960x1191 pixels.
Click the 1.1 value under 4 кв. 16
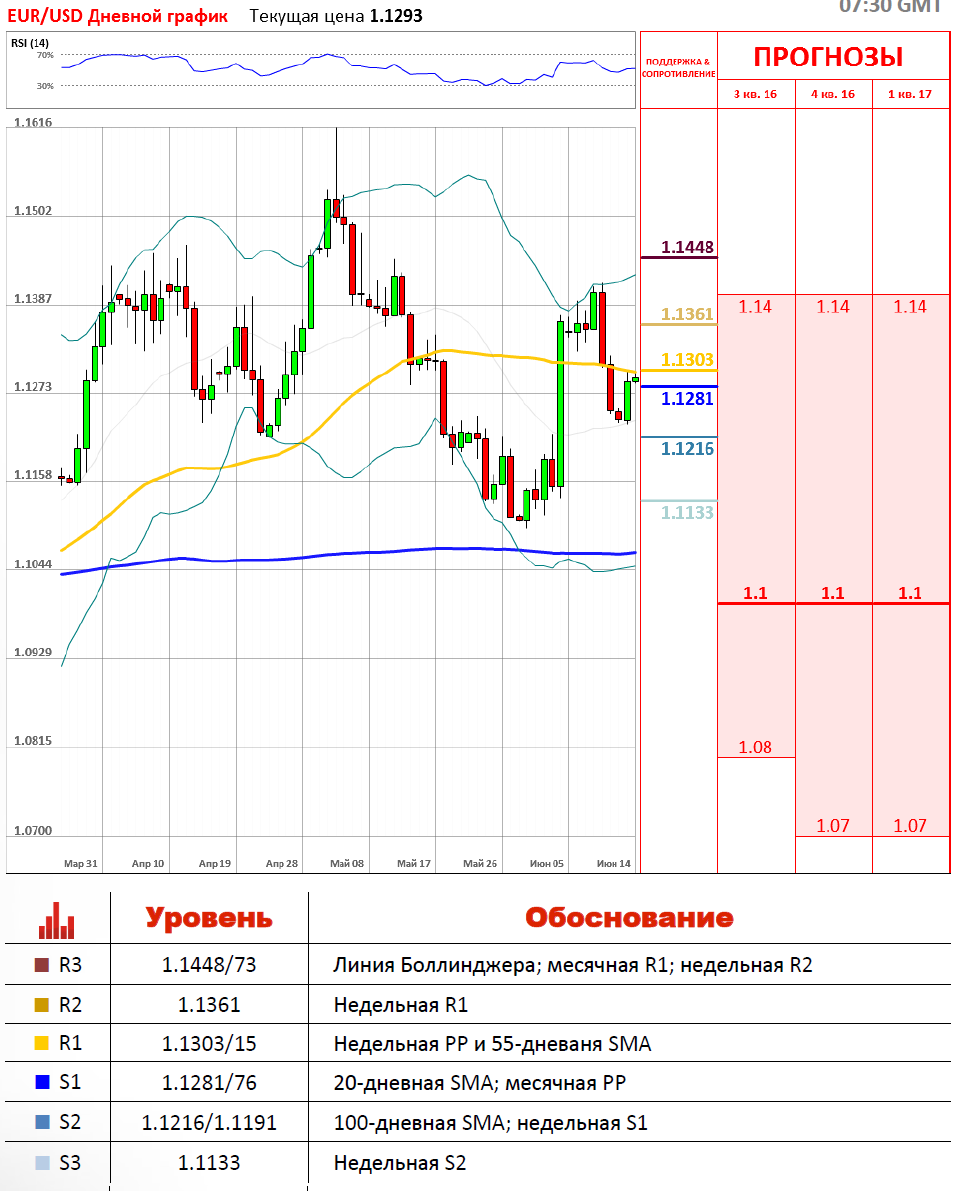coord(832,593)
